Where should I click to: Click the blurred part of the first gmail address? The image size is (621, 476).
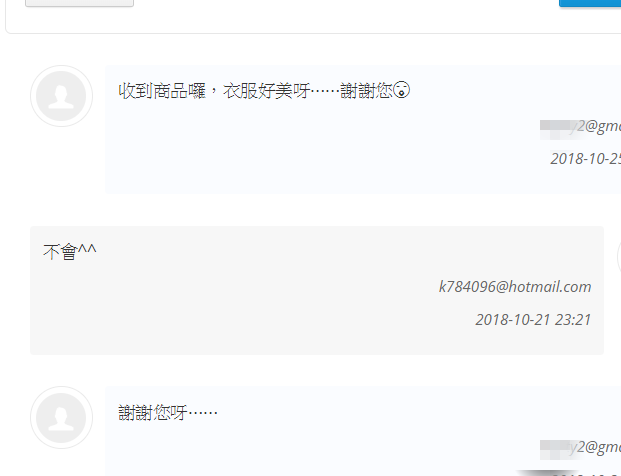click(x=558, y=128)
